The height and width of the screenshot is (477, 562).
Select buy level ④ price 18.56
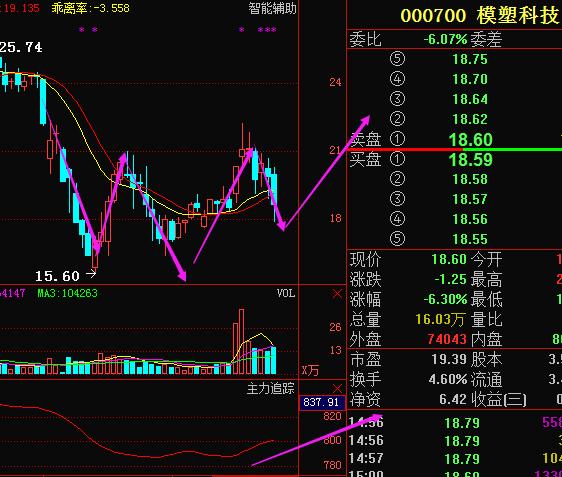(470, 219)
